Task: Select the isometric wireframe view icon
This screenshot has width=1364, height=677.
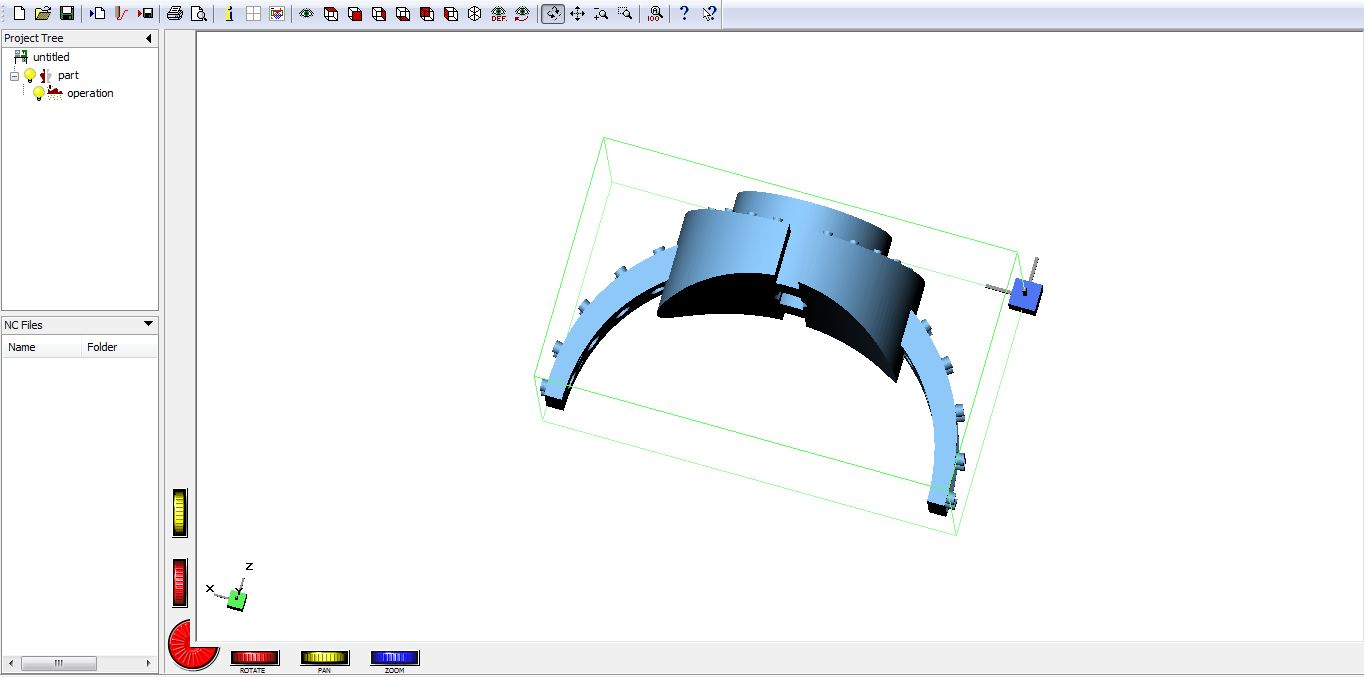Action: [475, 14]
